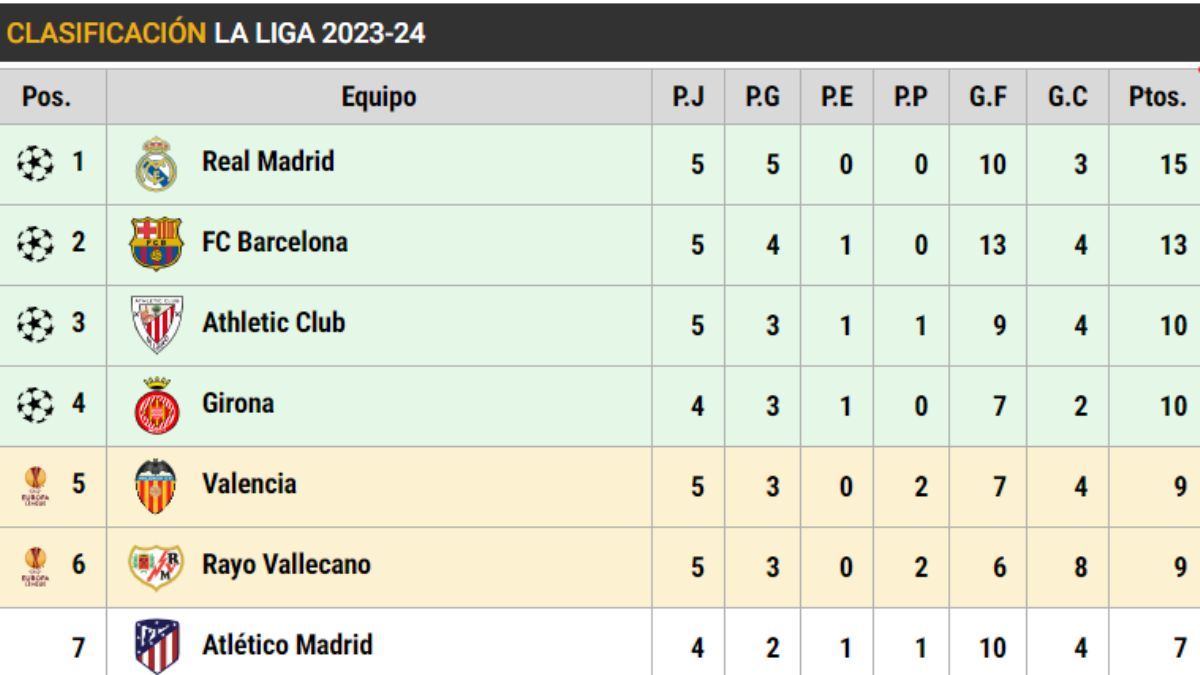Click the Valencia bat crest icon
The height and width of the screenshot is (675, 1200).
click(156, 486)
